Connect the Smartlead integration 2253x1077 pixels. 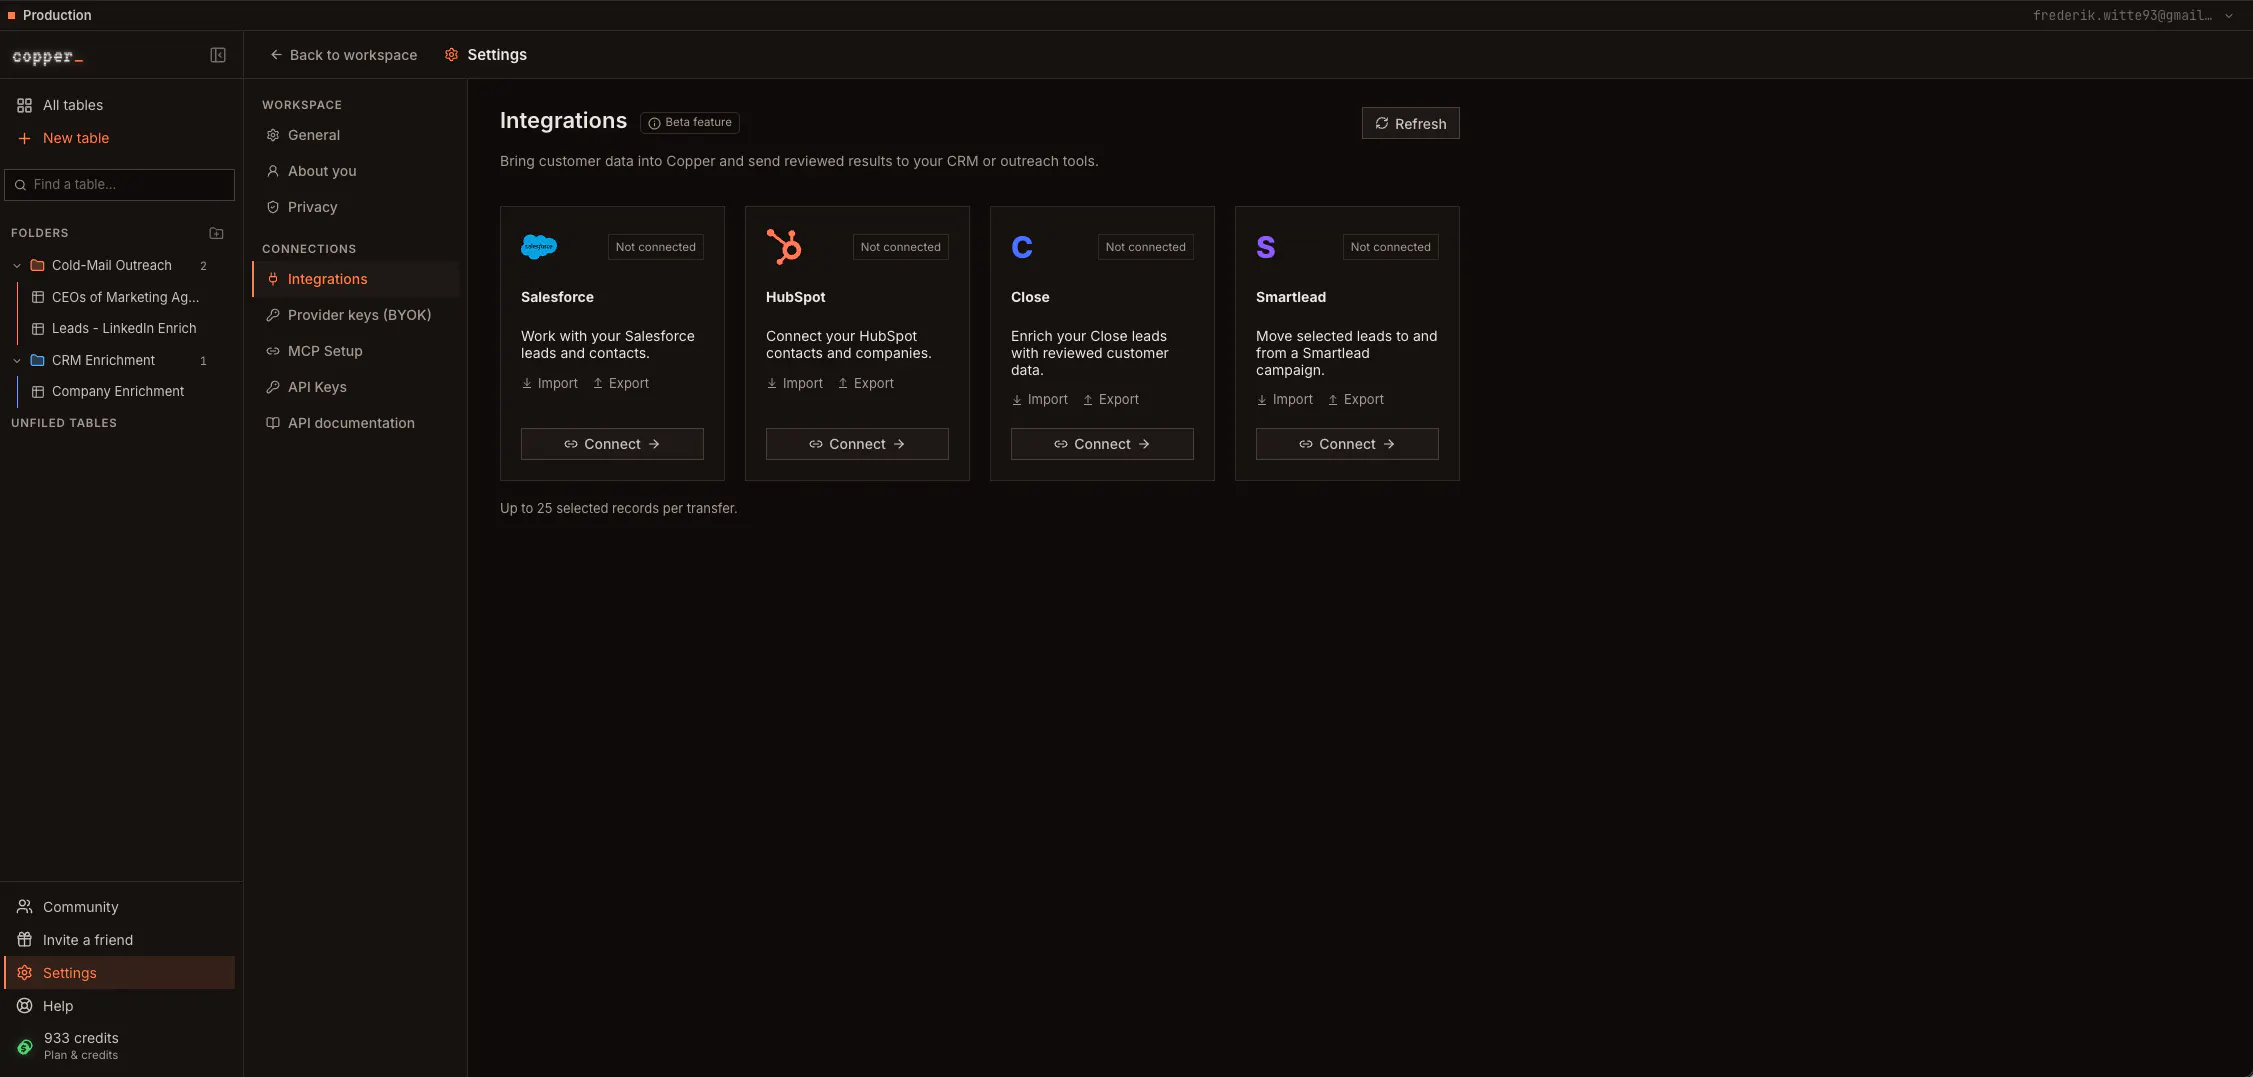click(1347, 444)
